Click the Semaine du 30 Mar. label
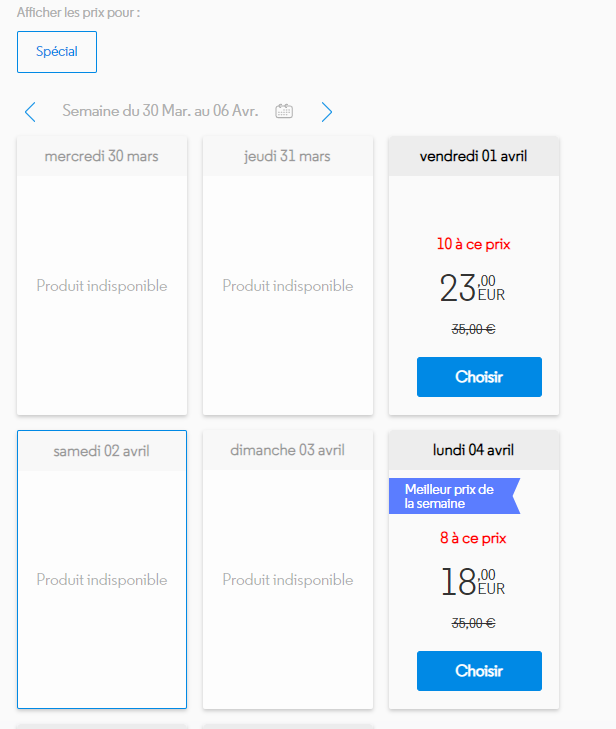Screen dimensions: 616x729 (160, 112)
